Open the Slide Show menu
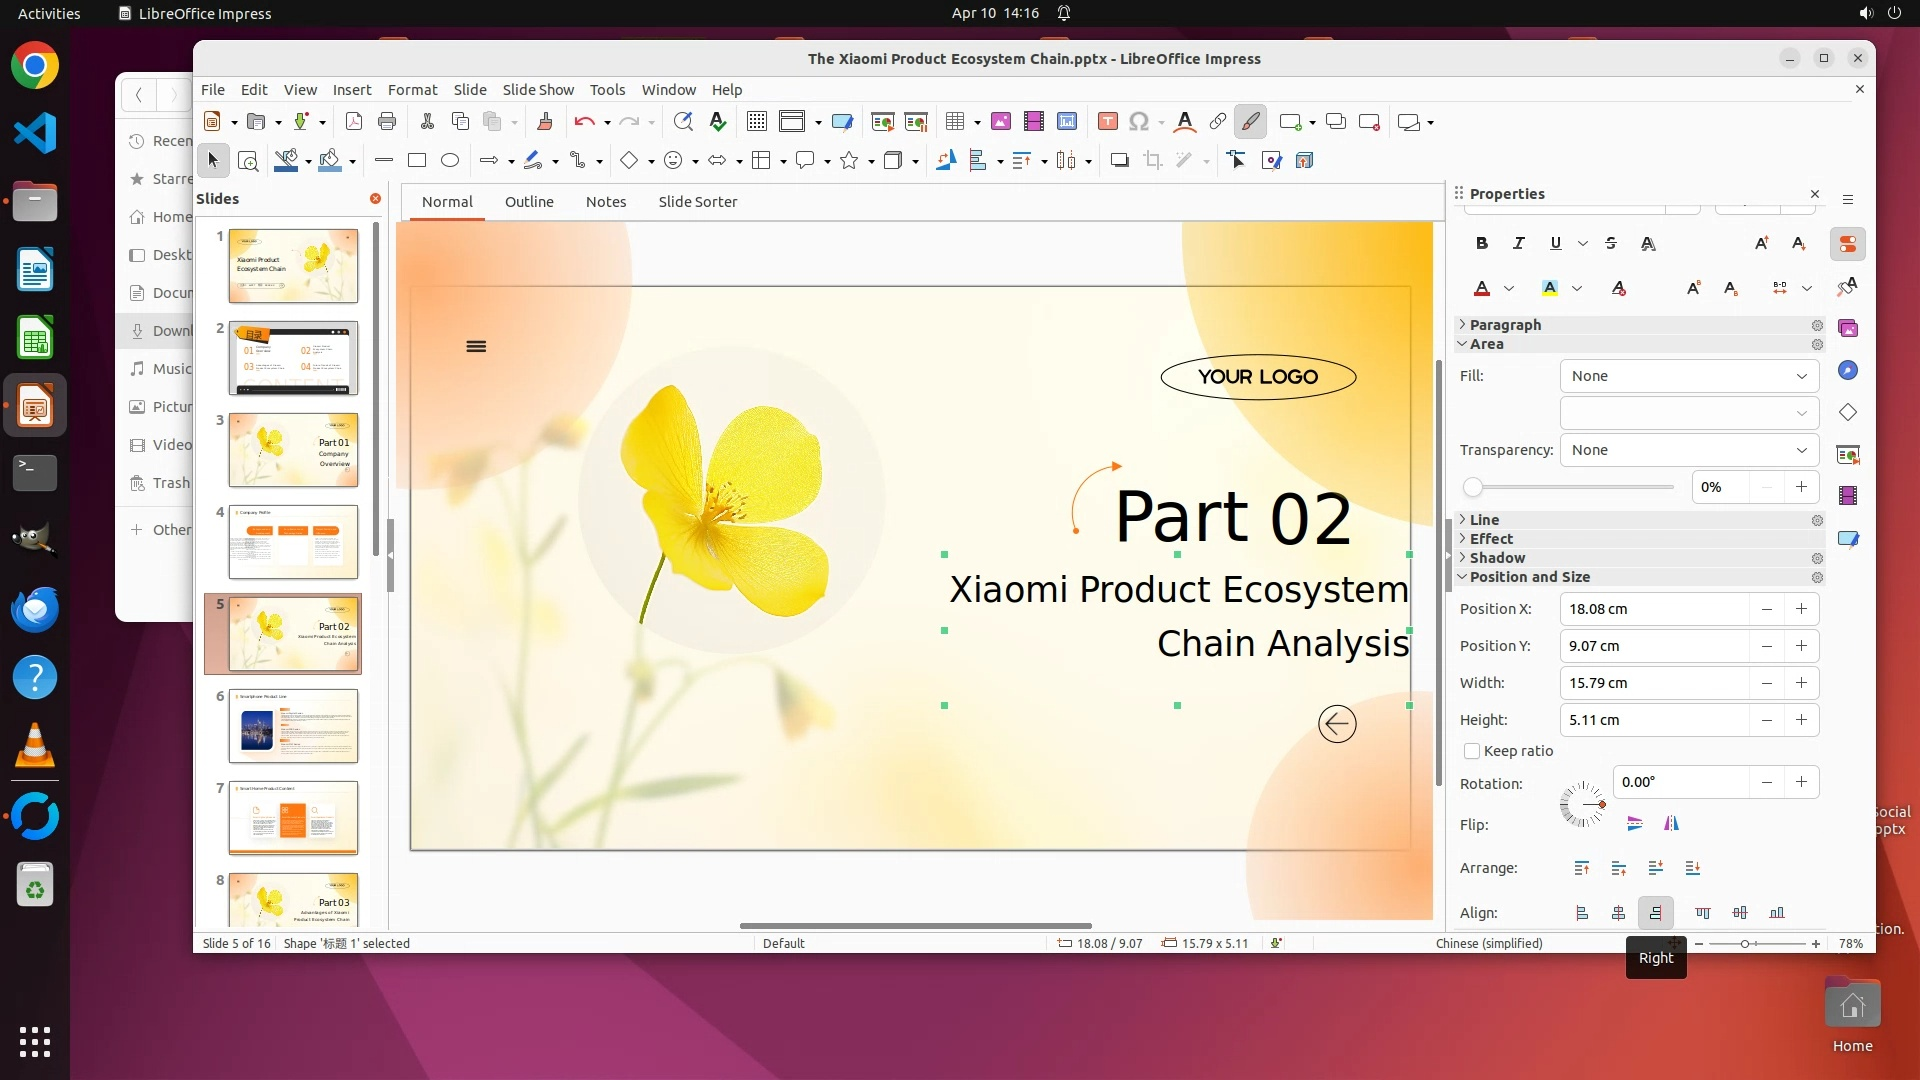 click(x=538, y=90)
